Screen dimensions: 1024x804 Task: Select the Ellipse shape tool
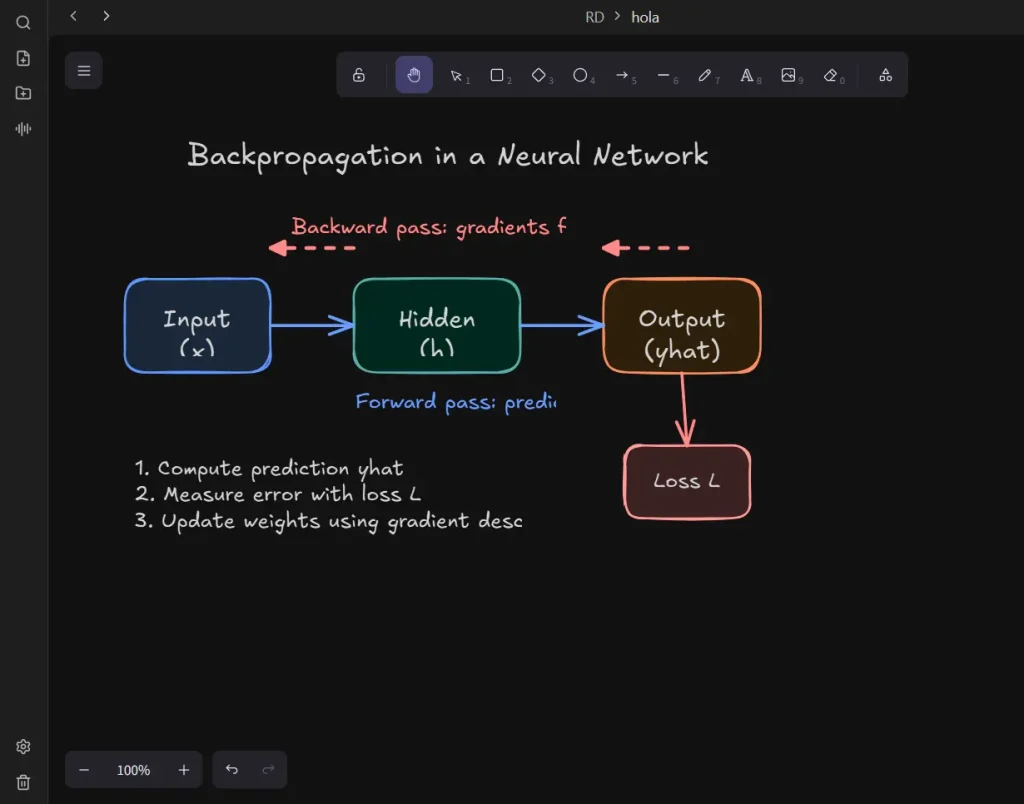(580, 75)
